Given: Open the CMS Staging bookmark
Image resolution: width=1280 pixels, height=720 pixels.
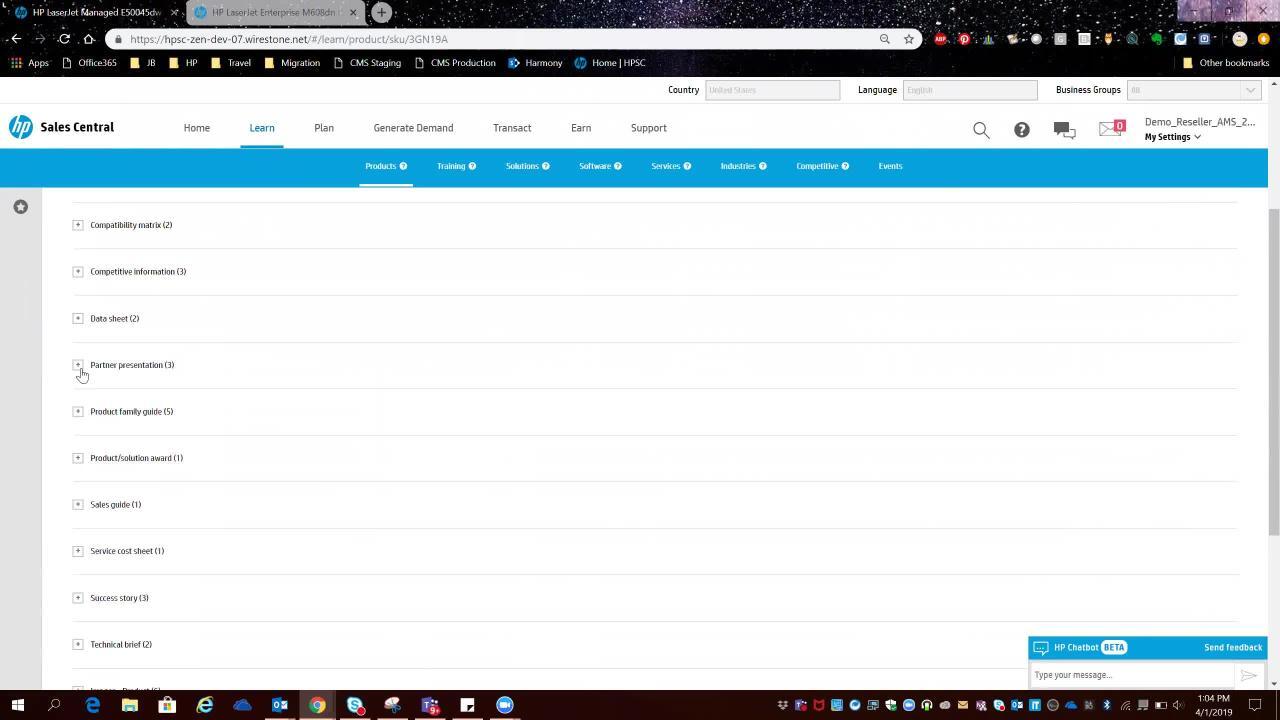Looking at the screenshot, I should tap(366, 63).
